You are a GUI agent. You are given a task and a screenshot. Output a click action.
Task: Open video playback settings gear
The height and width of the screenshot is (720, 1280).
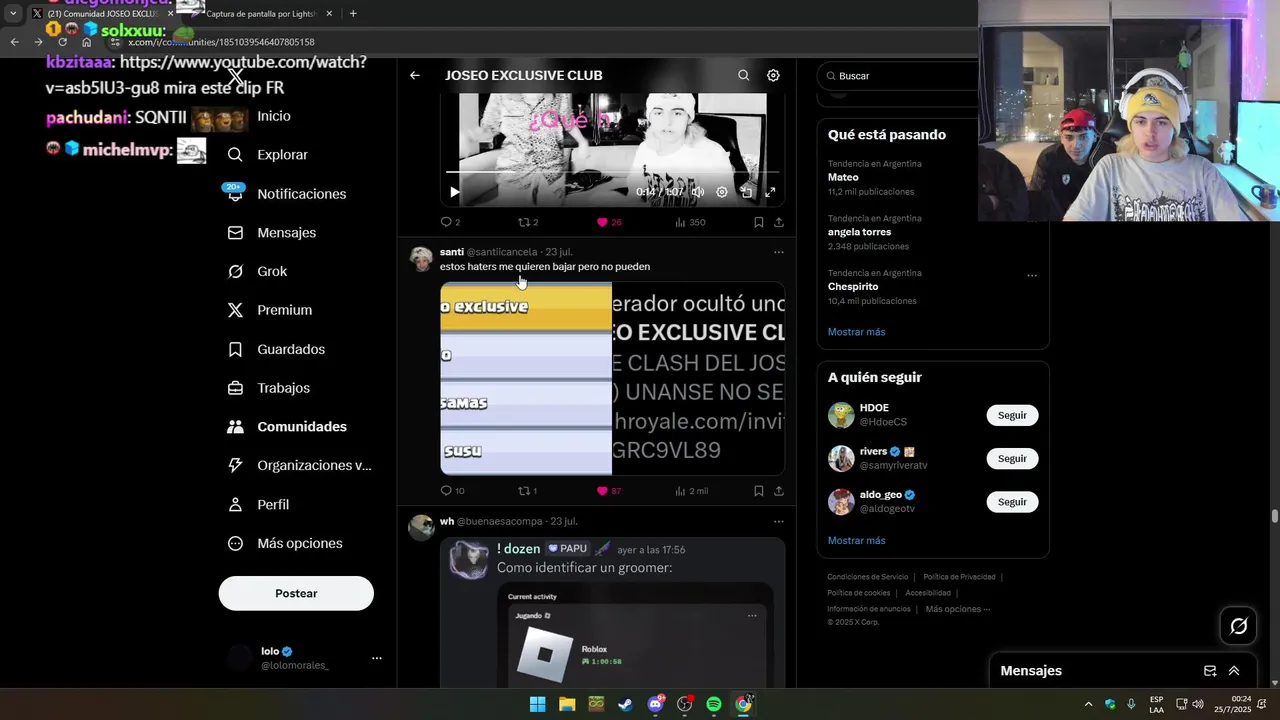click(x=722, y=192)
